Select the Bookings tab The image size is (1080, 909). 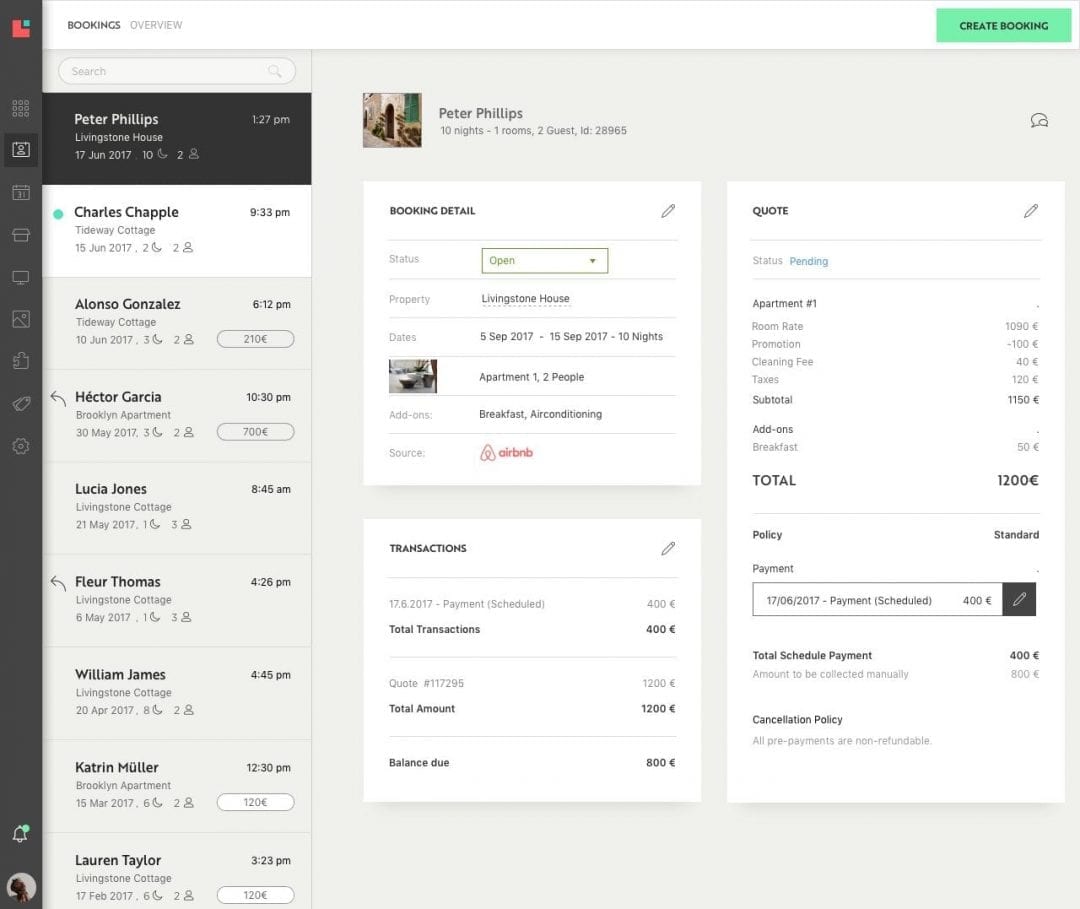[x=93, y=25]
